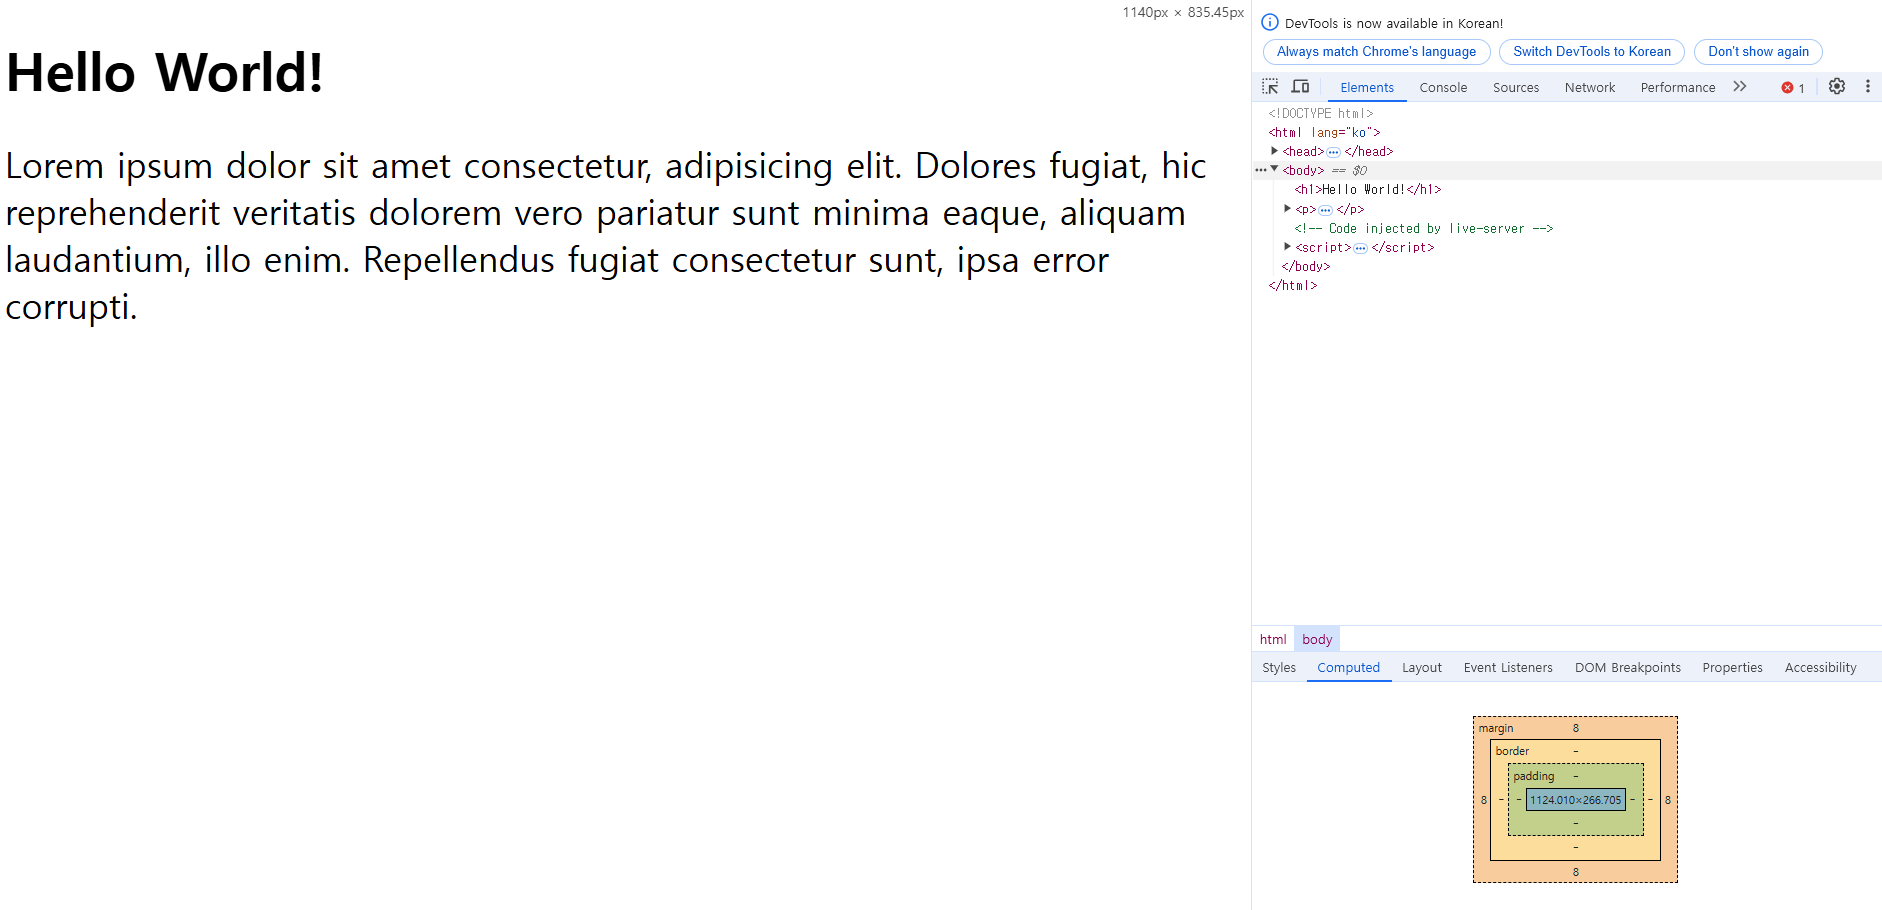Expand the script element node
Viewport: 1882px width, 910px height.
click(x=1287, y=246)
